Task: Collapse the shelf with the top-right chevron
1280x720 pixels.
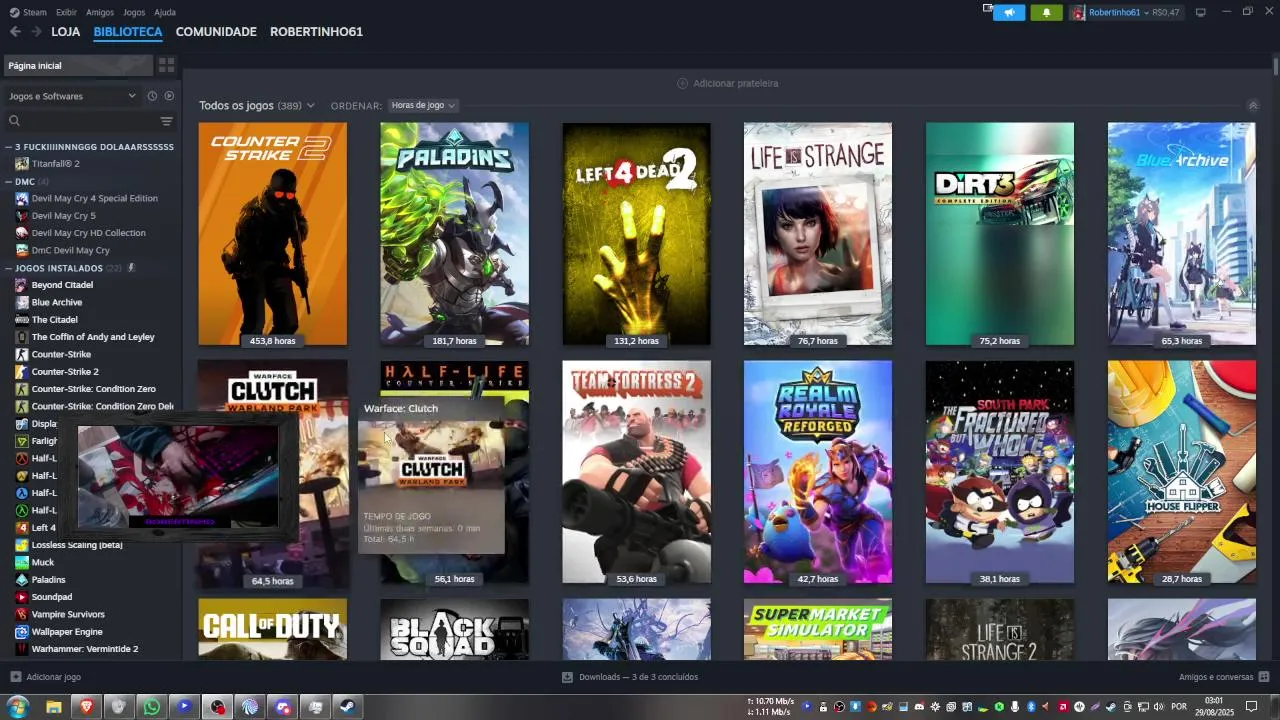Action: point(1253,105)
